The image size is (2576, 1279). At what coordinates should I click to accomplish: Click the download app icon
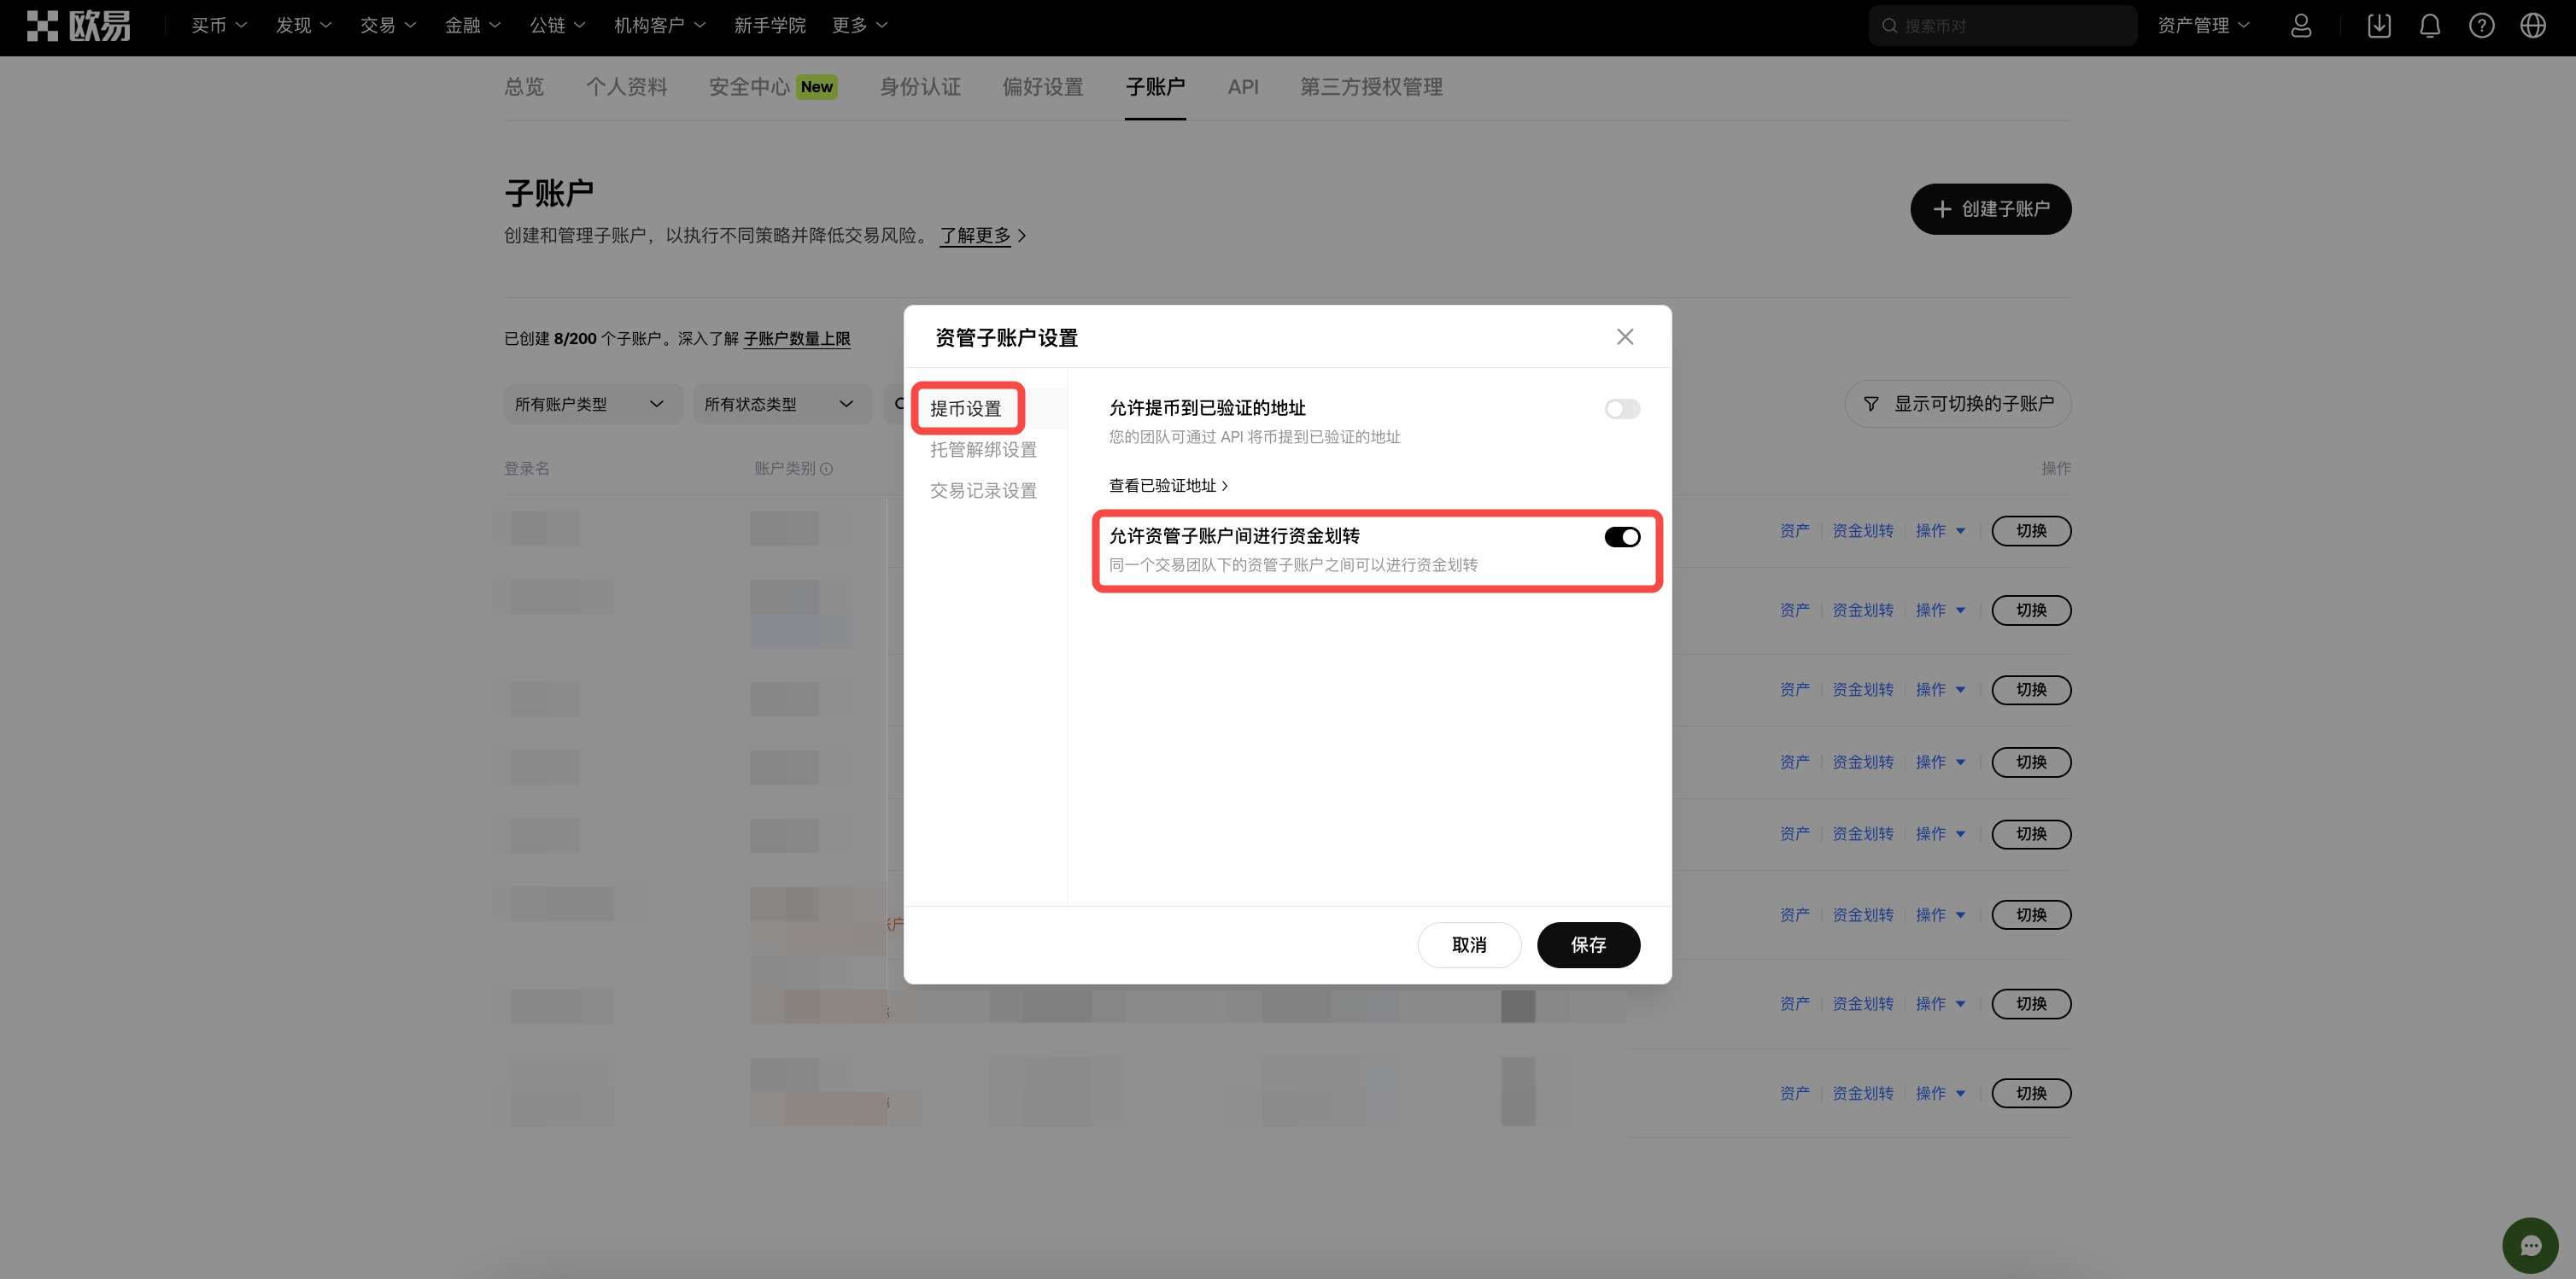(x=2379, y=26)
